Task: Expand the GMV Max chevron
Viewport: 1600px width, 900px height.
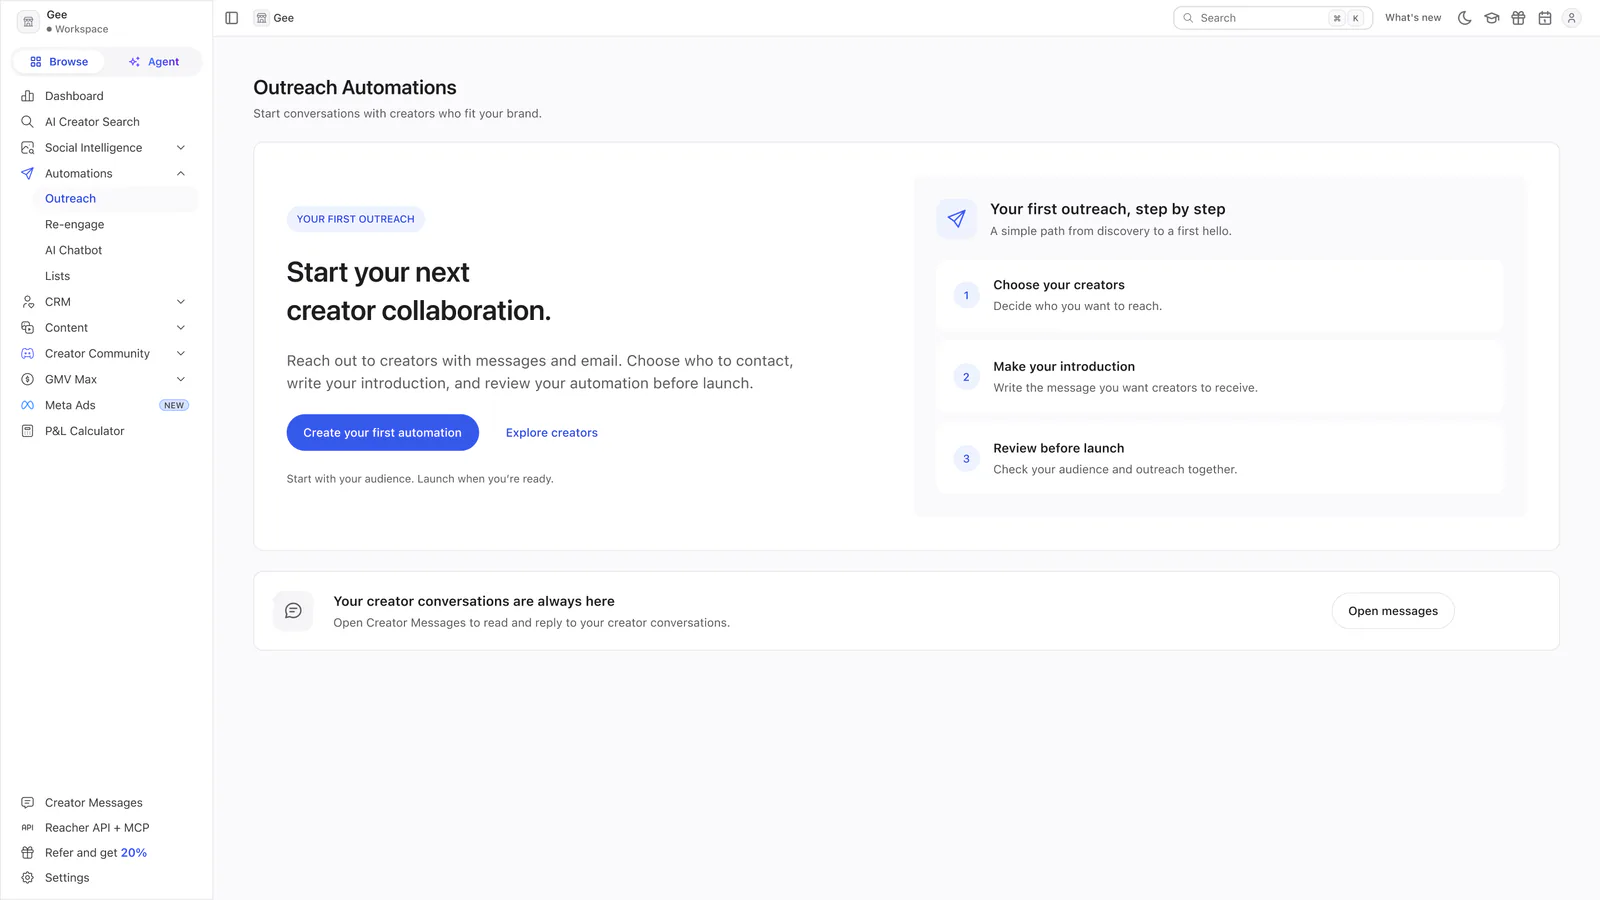Action: 181,380
